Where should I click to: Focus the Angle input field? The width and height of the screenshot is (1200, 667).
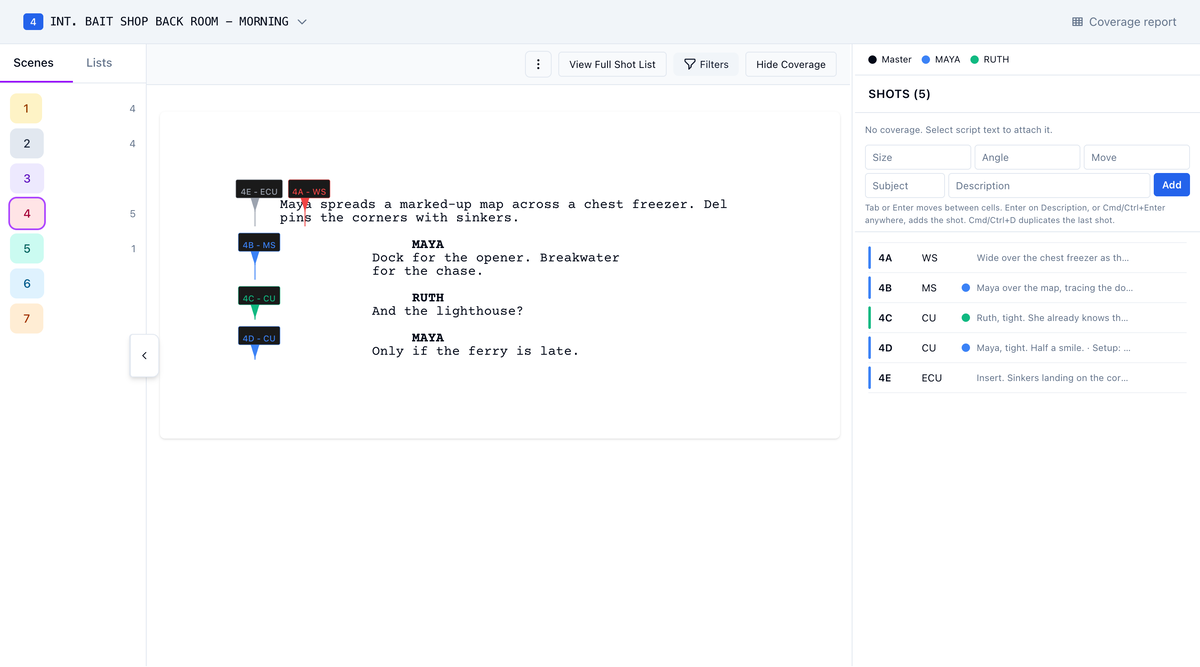[x=1027, y=157]
